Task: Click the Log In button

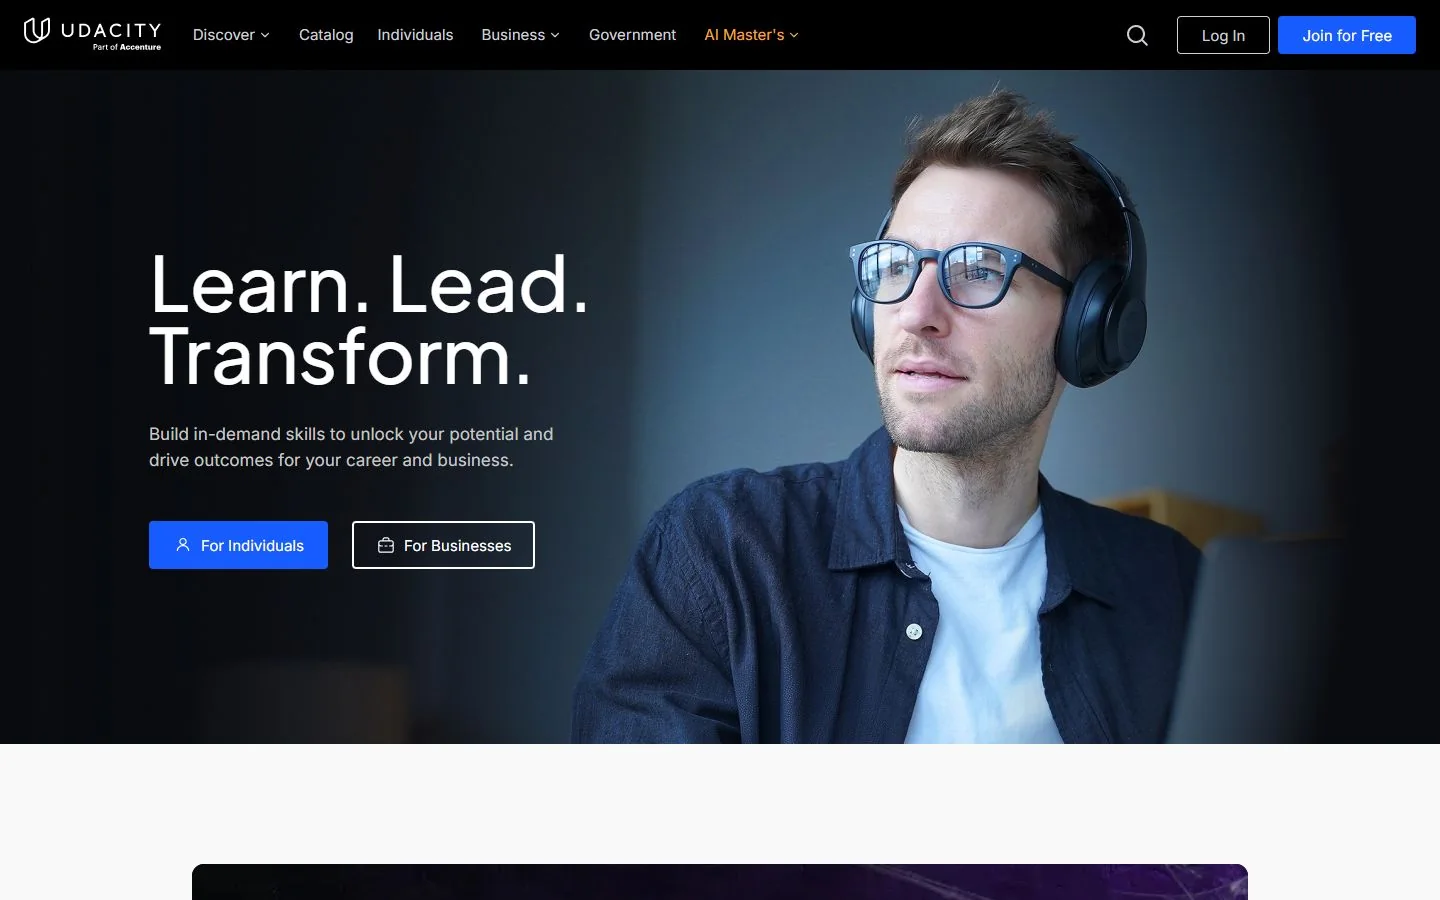Action: click(1223, 35)
